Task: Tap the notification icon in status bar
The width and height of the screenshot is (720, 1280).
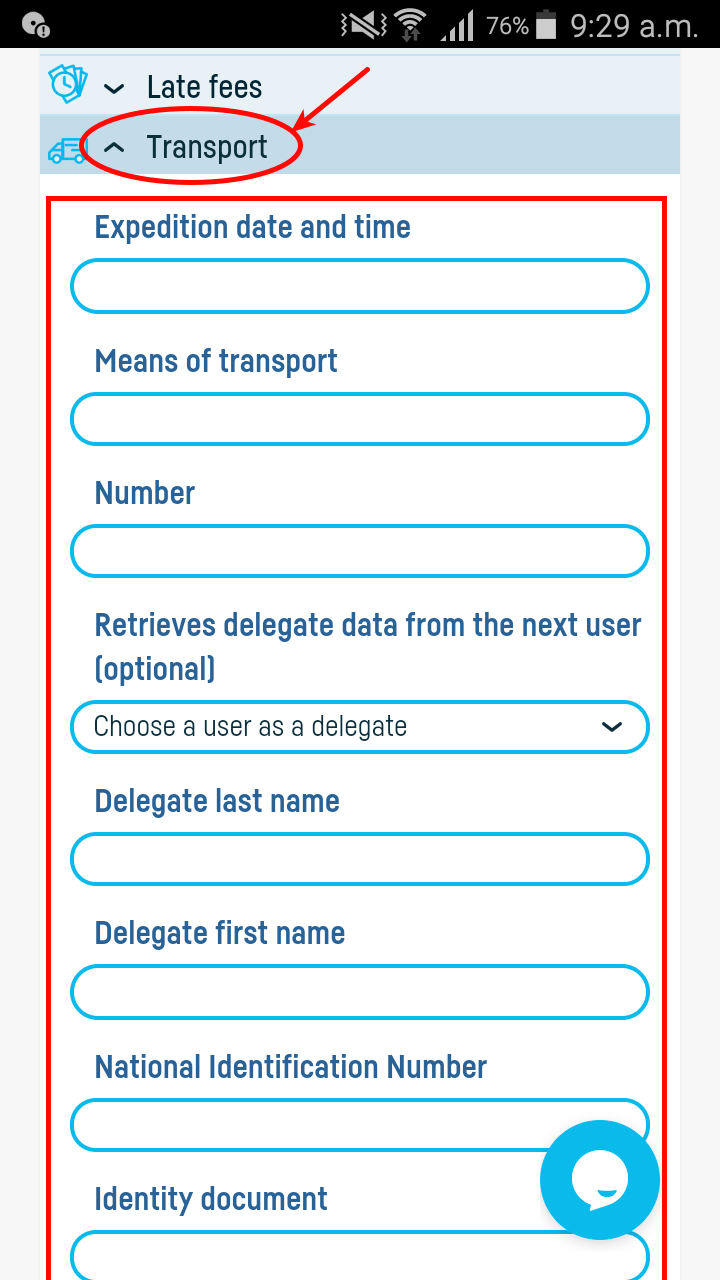Action: 35,25
